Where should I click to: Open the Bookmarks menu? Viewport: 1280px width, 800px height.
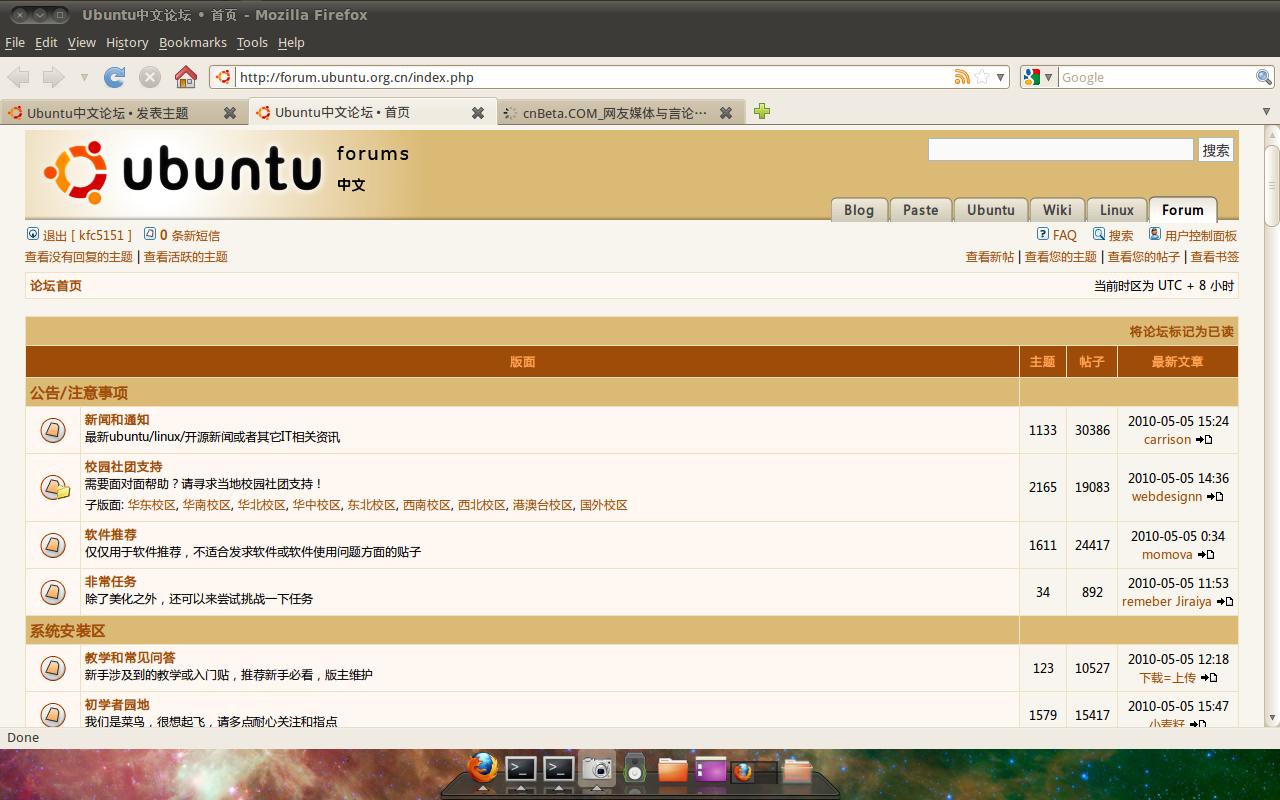pos(193,42)
